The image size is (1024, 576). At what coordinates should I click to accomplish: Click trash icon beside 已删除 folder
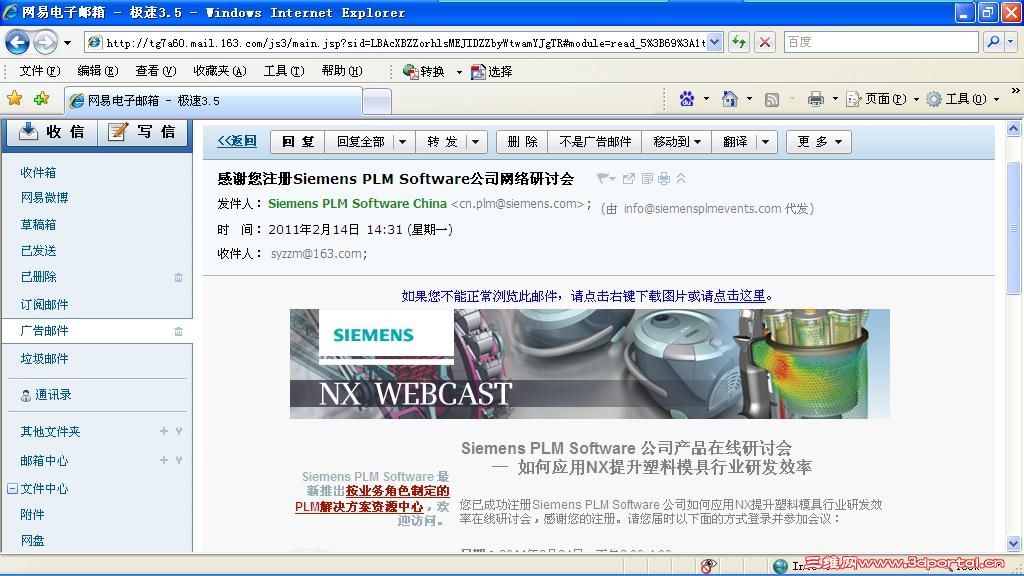178,278
